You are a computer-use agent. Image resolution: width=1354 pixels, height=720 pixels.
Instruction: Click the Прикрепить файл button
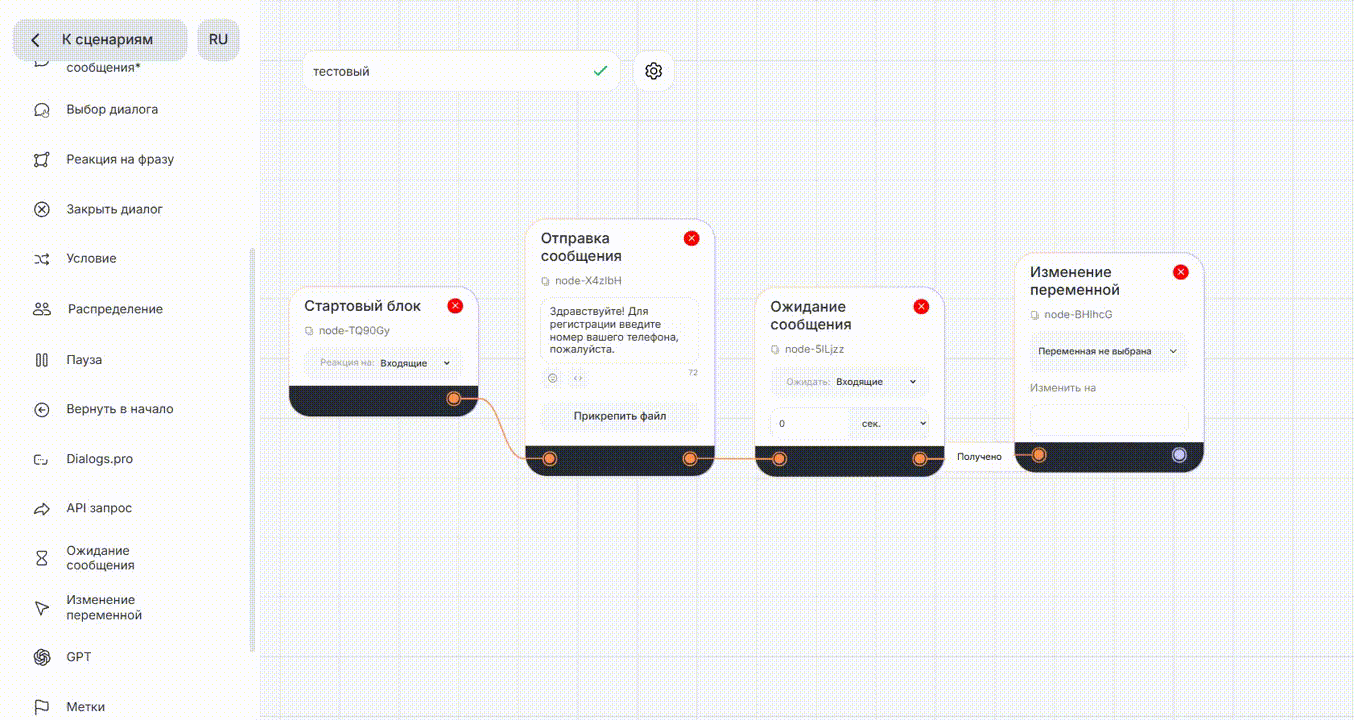pos(619,416)
